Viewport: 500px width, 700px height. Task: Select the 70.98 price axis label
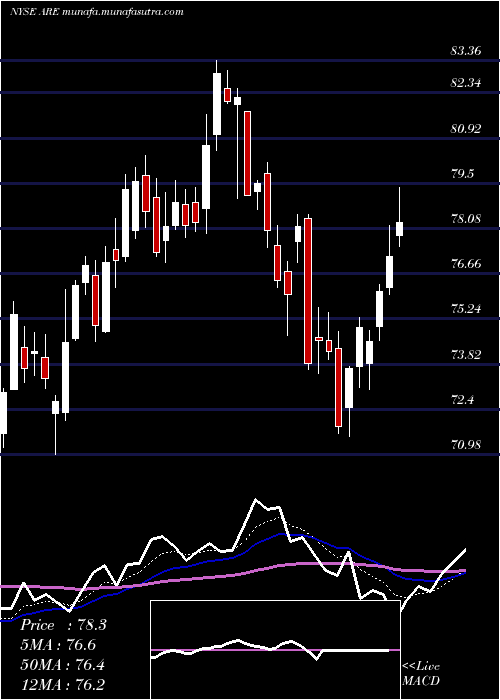tap(466, 445)
